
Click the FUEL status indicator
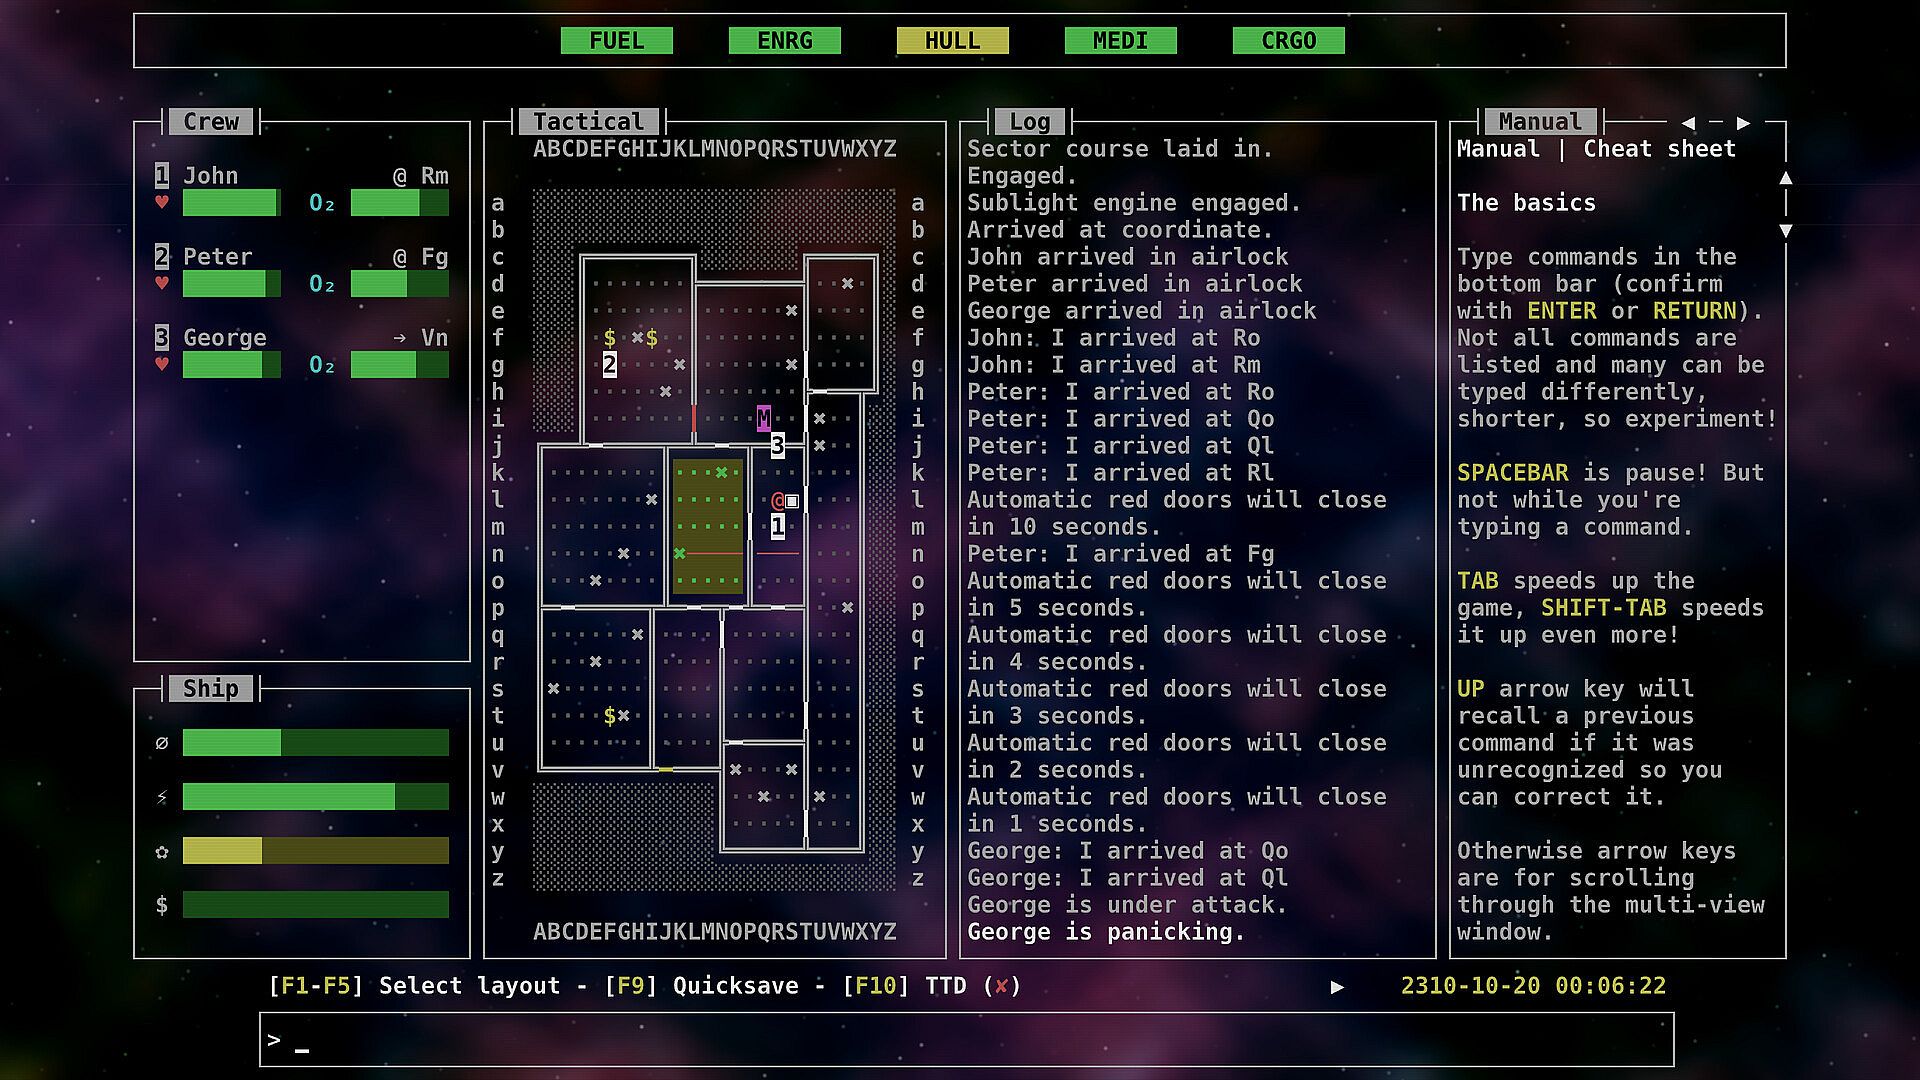pyautogui.click(x=616, y=41)
